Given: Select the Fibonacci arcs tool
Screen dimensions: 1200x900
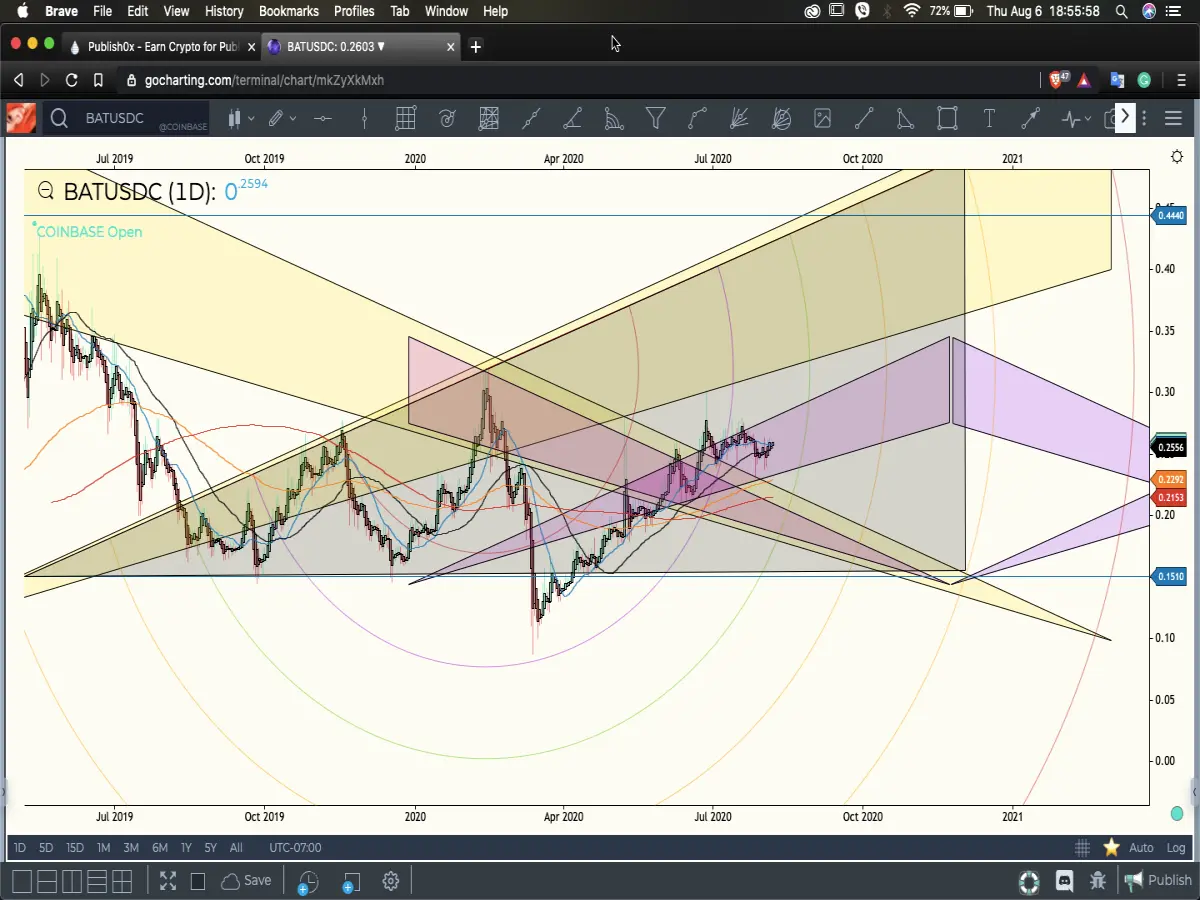Looking at the screenshot, I should pyautogui.click(x=614, y=119).
